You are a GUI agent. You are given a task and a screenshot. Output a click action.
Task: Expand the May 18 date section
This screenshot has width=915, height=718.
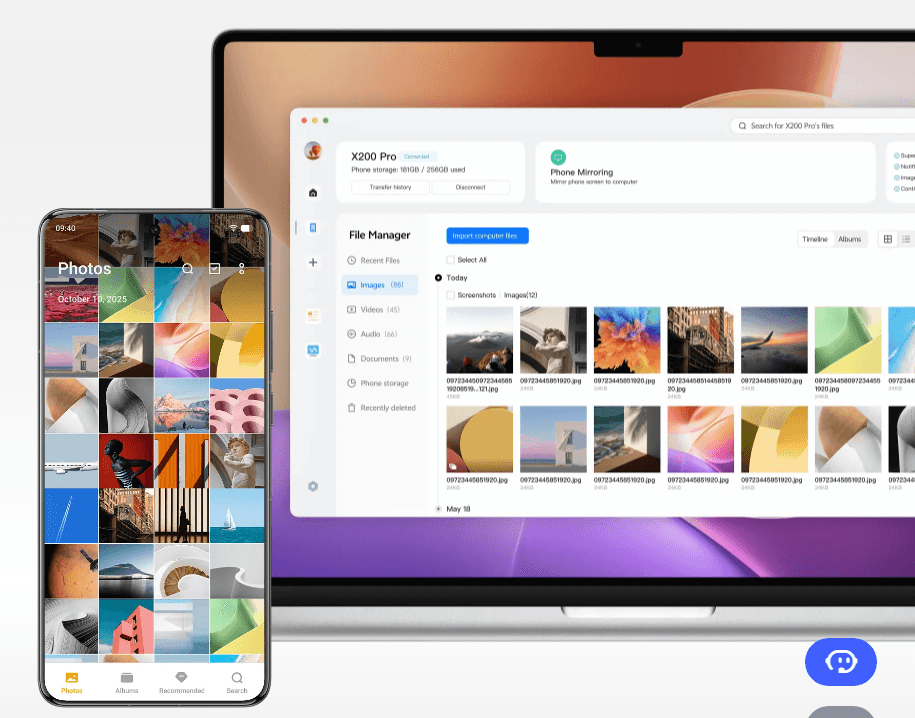tap(438, 509)
